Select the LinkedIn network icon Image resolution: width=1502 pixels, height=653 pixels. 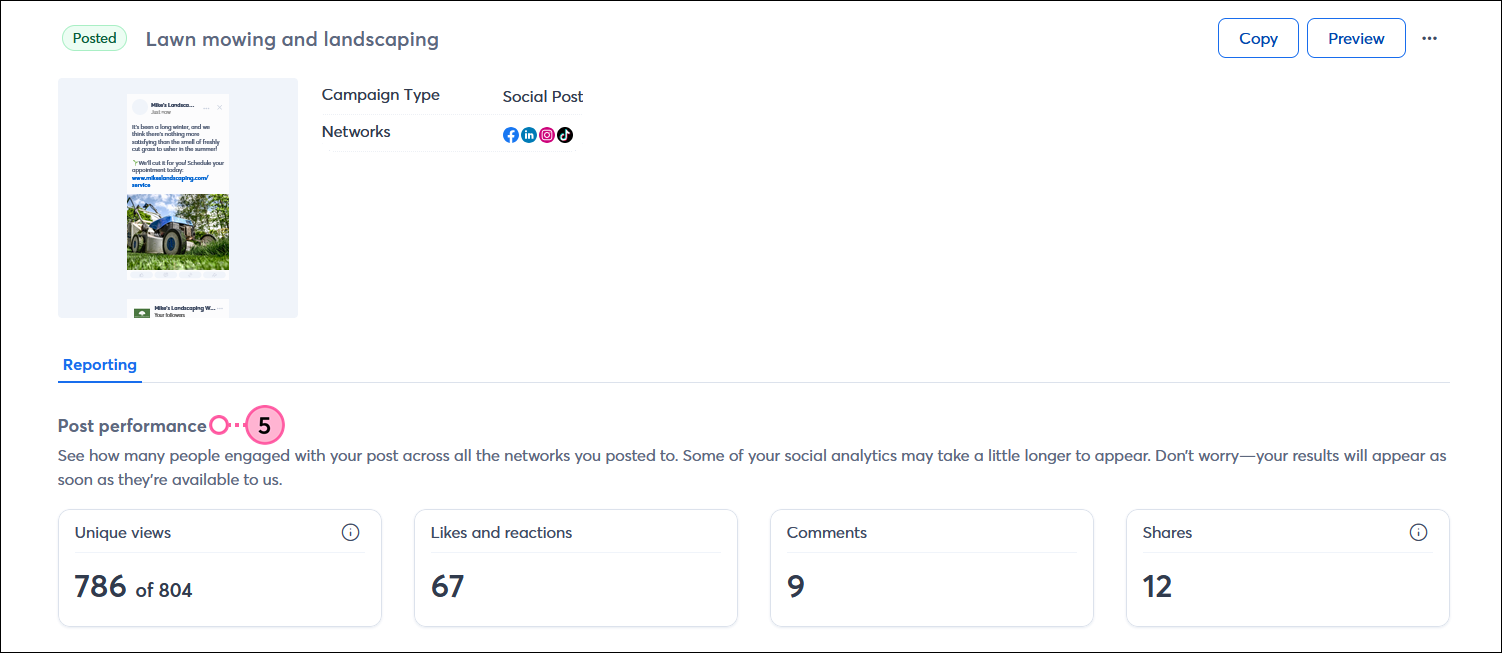(528, 134)
